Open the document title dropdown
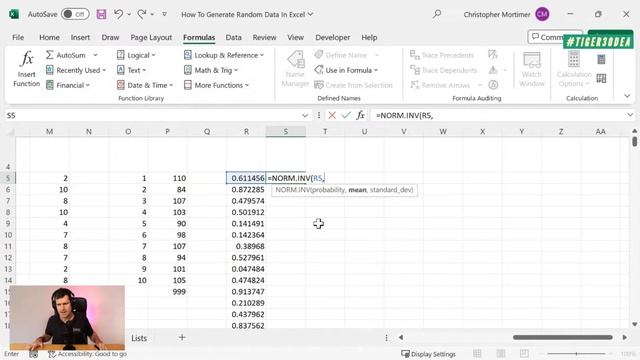Screen dimensions: 640x360 coord(311,14)
